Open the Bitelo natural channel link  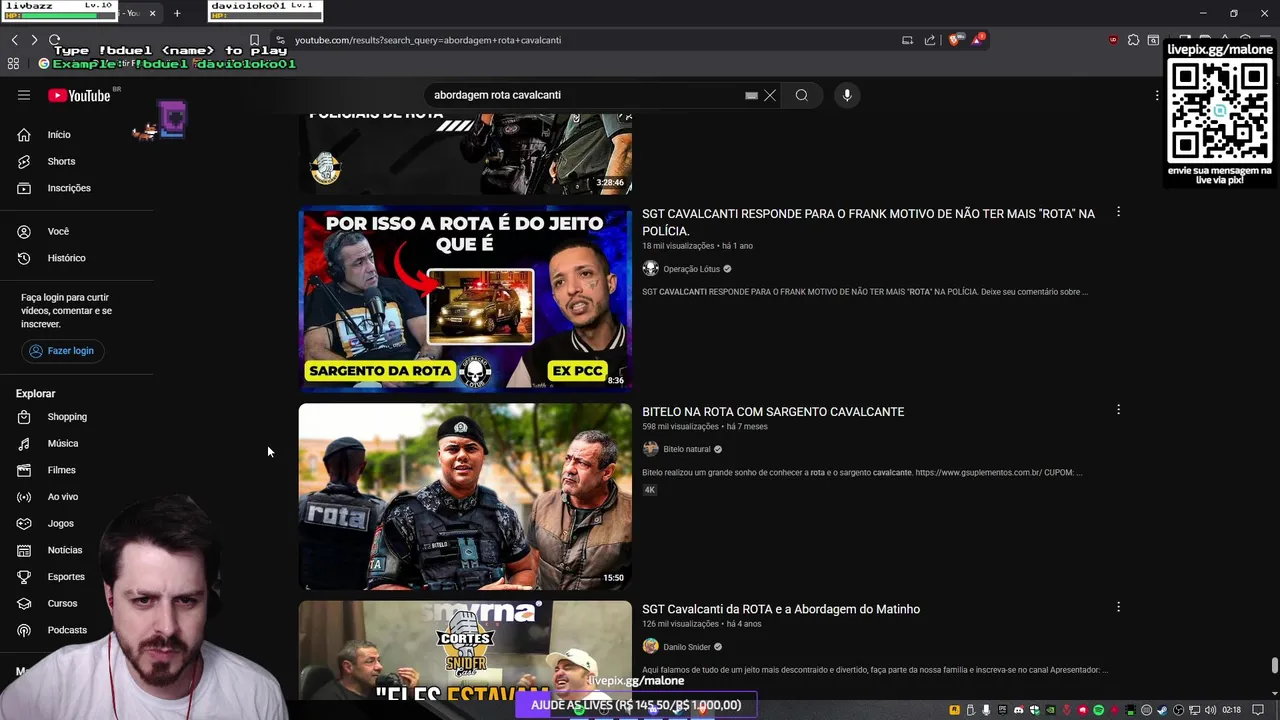coord(686,449)
